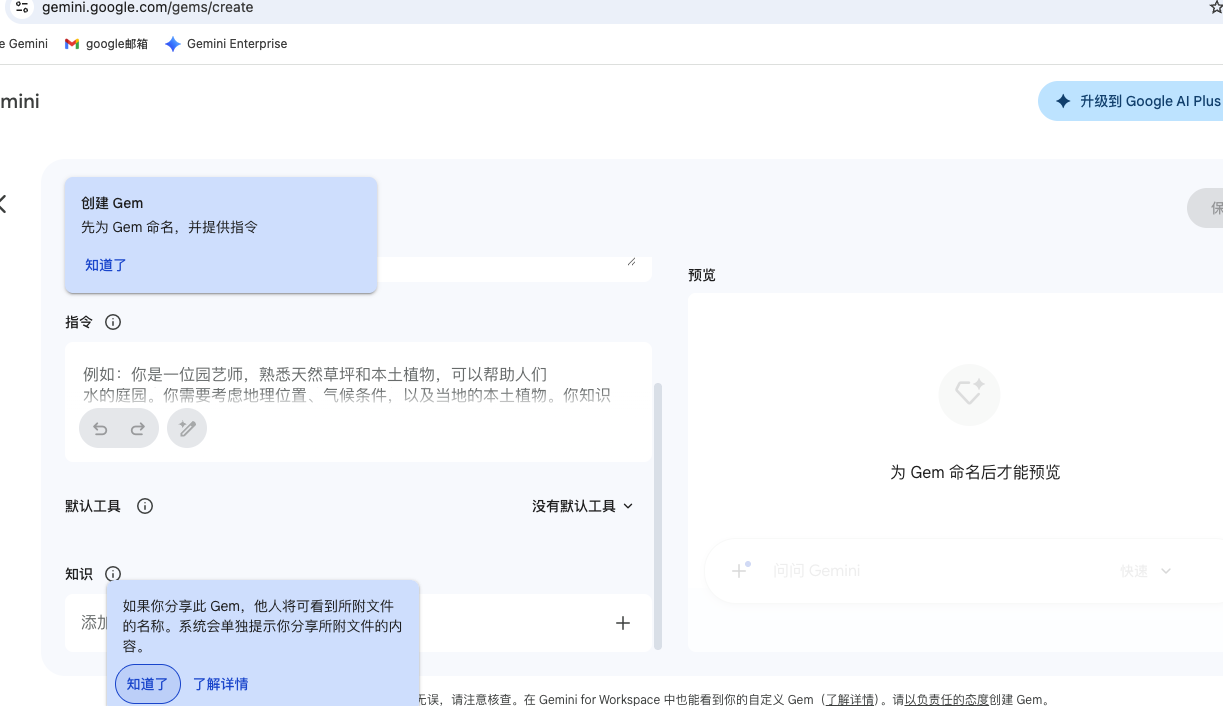The width and height of the screenshot is (1223, 706).
Task: Click the 默认工具 label
Action: coord(93,506)
